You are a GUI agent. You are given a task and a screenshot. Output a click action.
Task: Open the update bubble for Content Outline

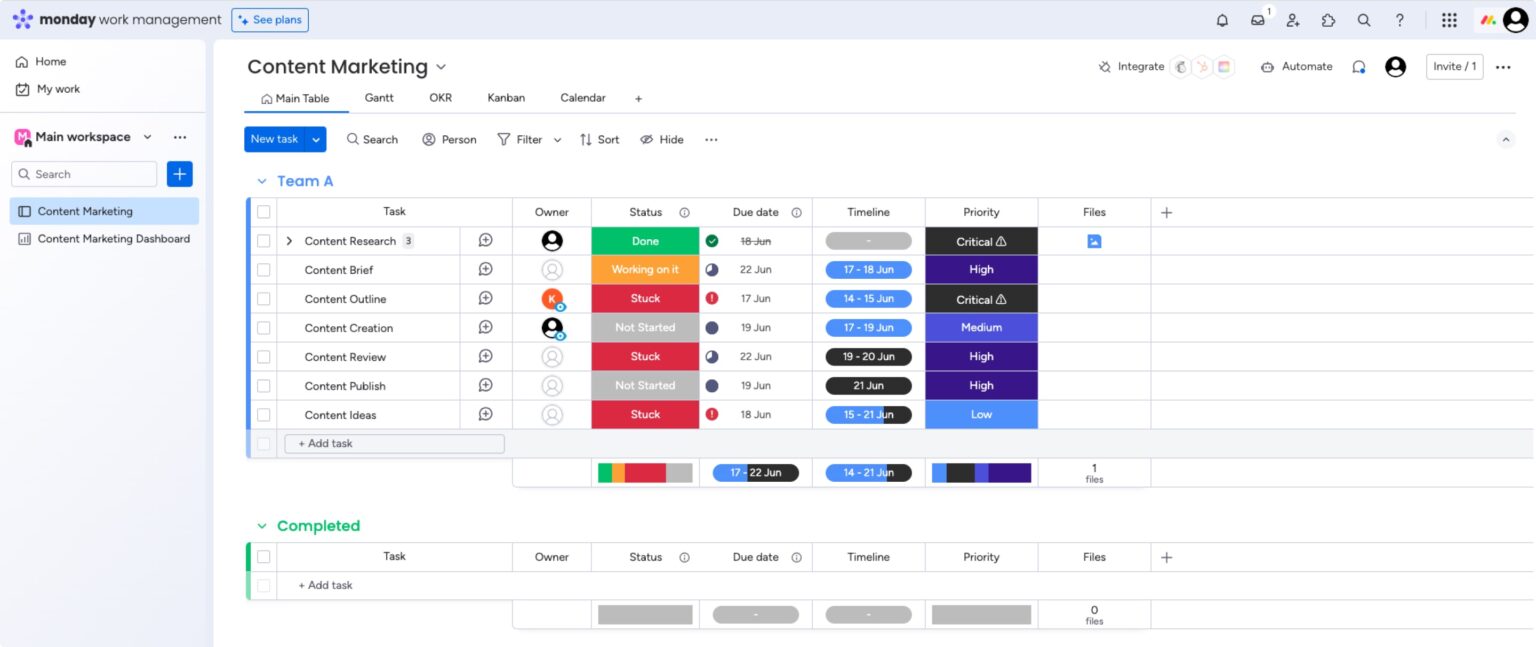coord(485,298)
